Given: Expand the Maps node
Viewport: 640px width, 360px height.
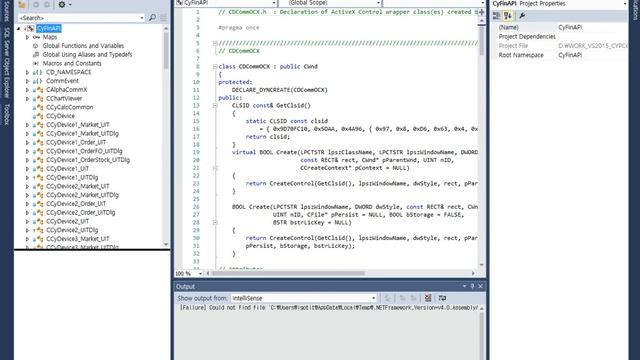Looking at the screenshot, I should tap(27, 37).
